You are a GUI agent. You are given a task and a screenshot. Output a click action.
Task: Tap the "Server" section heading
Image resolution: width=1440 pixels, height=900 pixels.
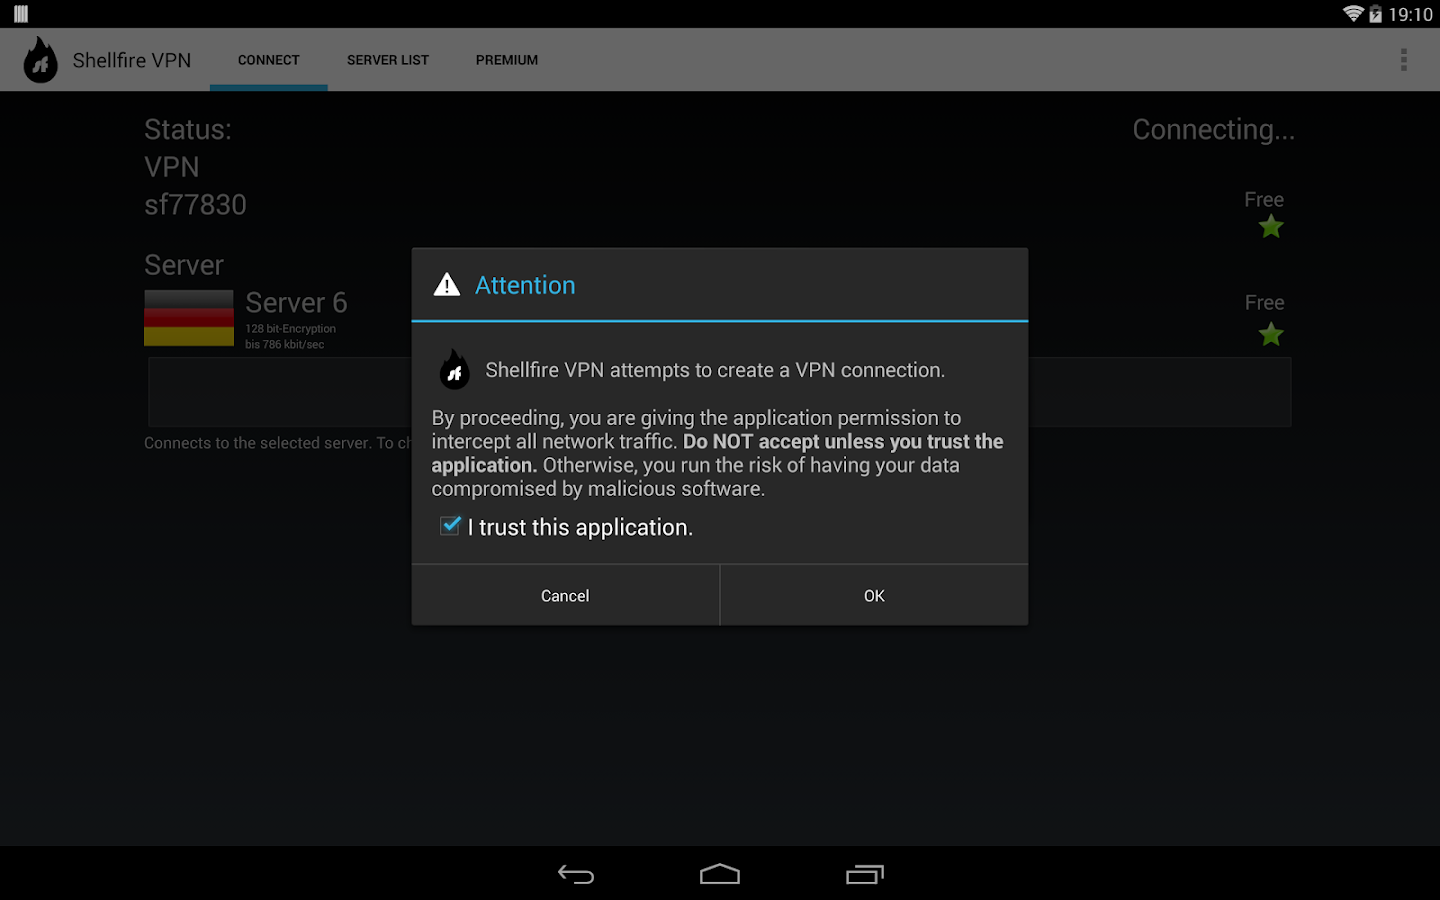coord(184,265)
